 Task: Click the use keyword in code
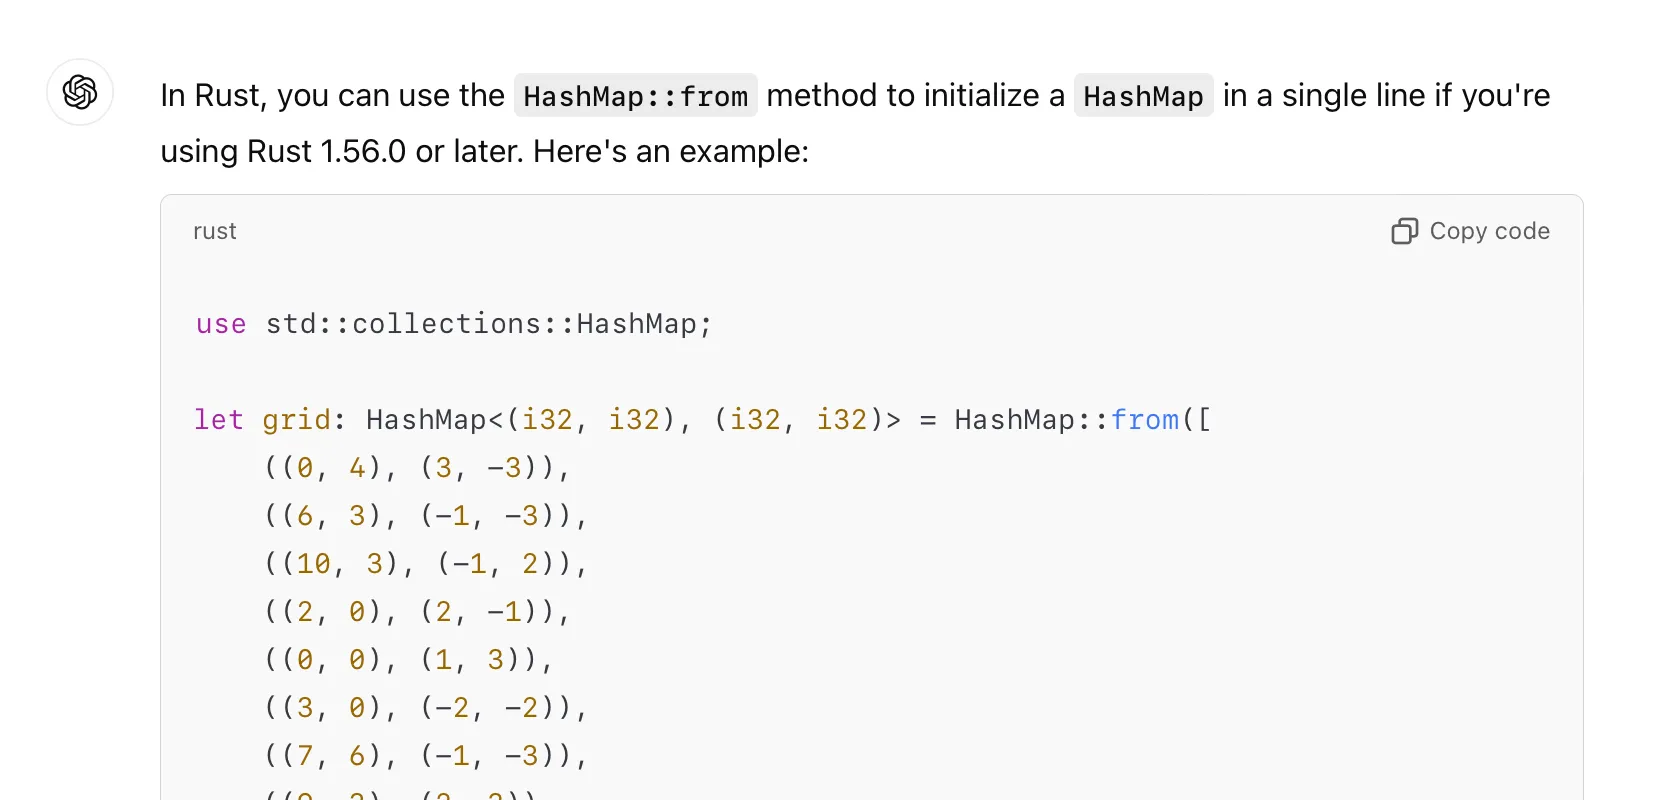point(221,324)
